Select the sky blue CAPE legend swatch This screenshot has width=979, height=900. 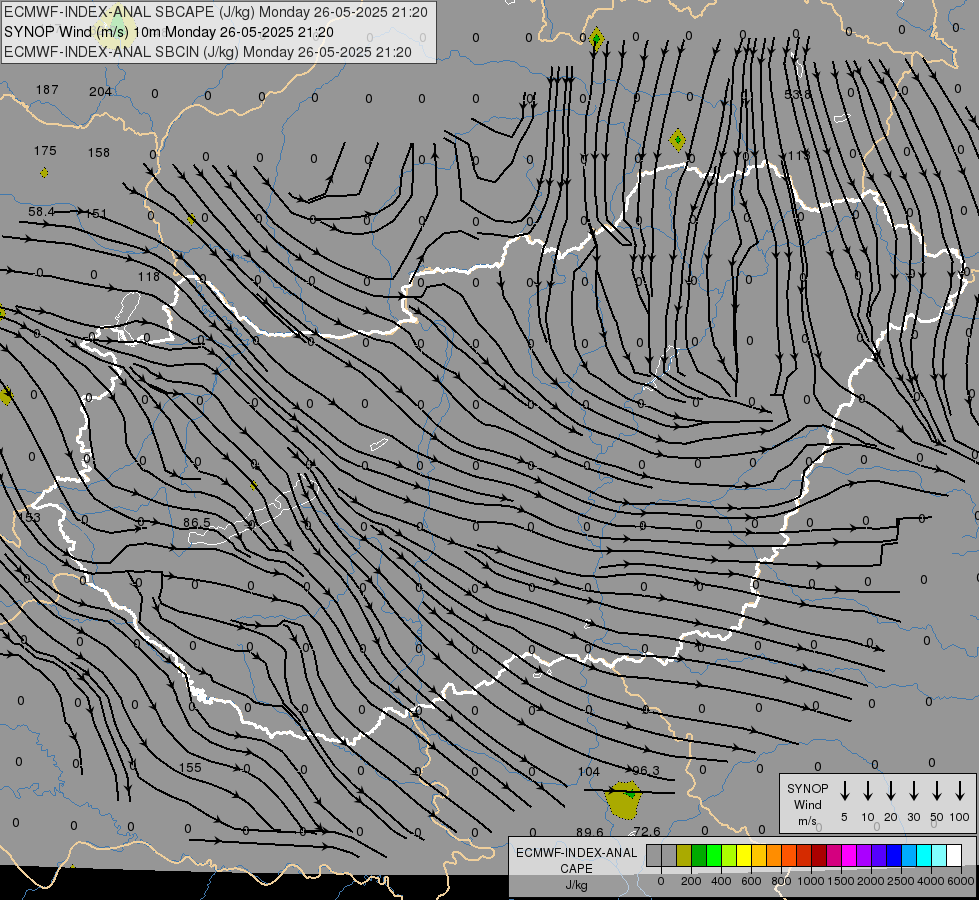click(x=909, y=855)
